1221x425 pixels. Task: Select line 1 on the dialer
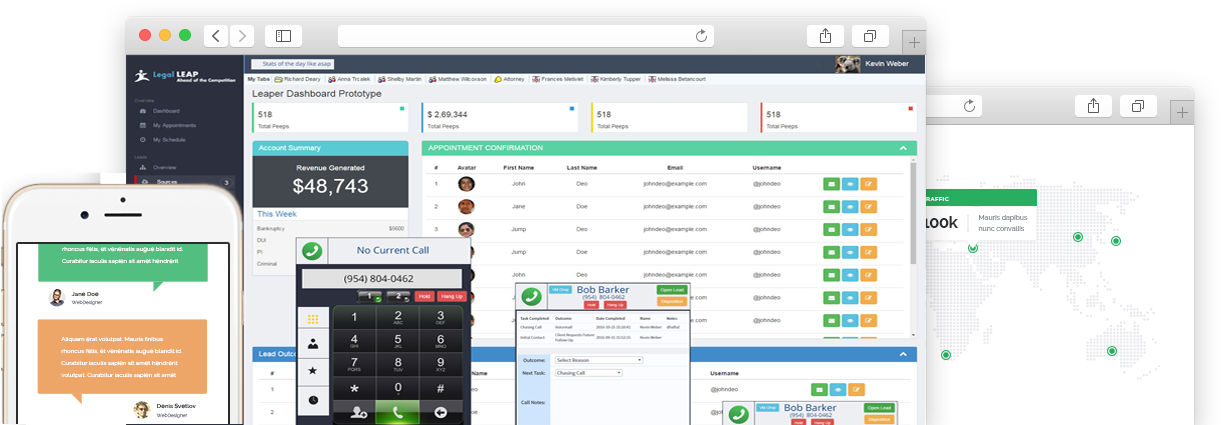pos(370,297)
